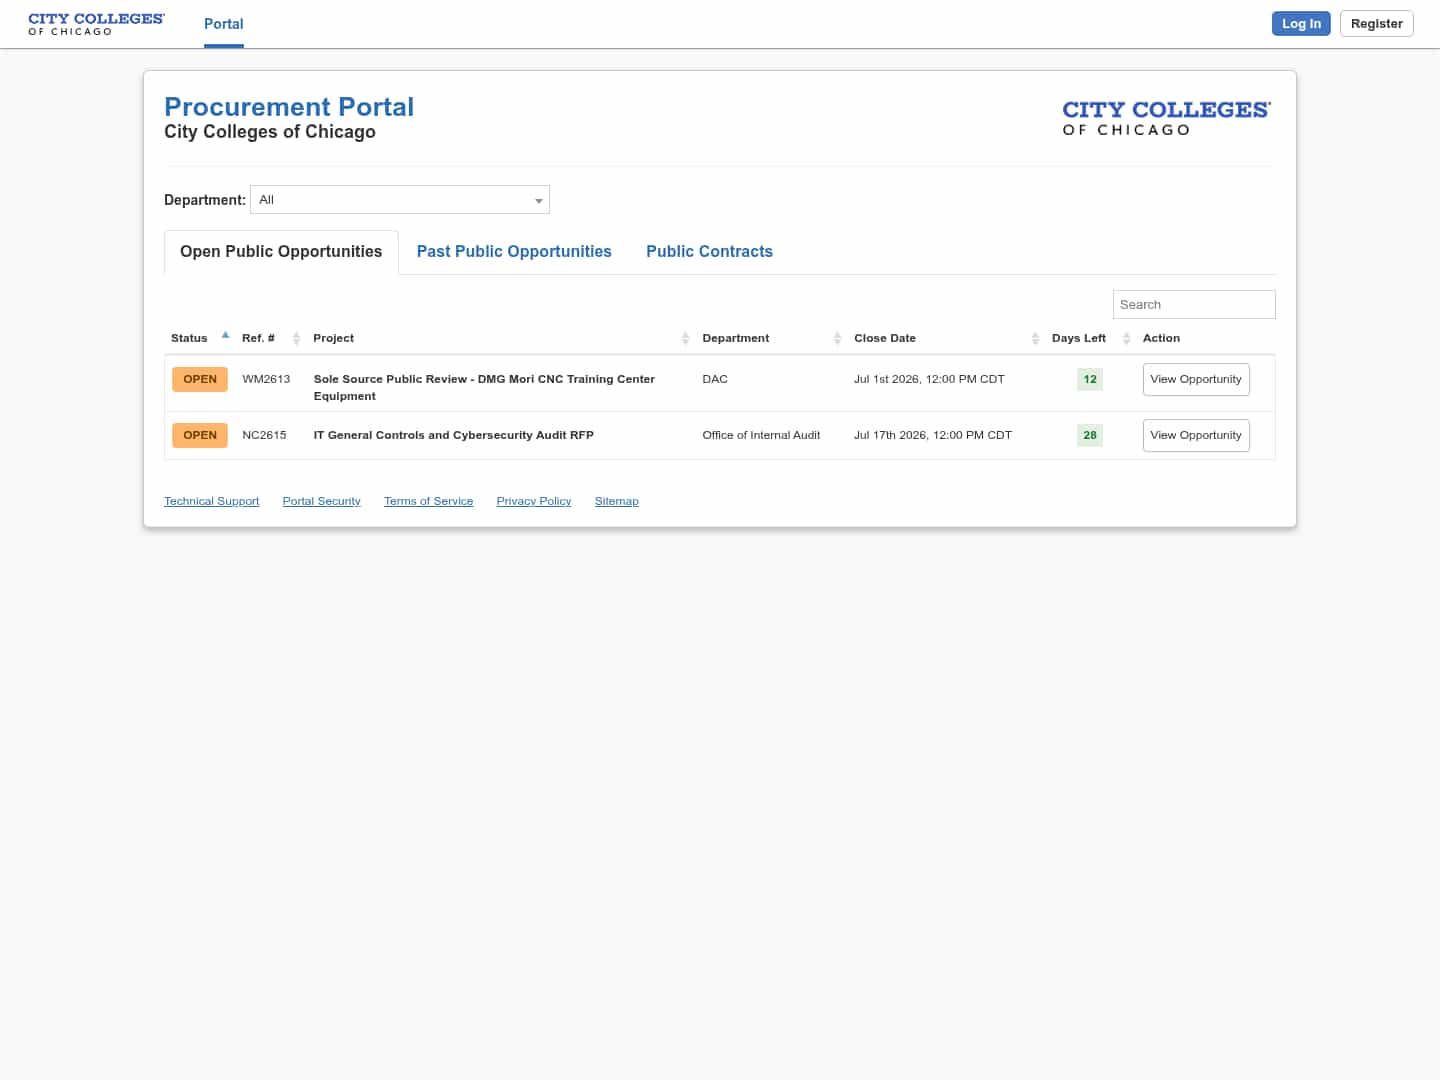This screenshot has width=1440, height=1080.
Task: Sort by Close Date column arrows
Action: click(x=1035, y=339)
